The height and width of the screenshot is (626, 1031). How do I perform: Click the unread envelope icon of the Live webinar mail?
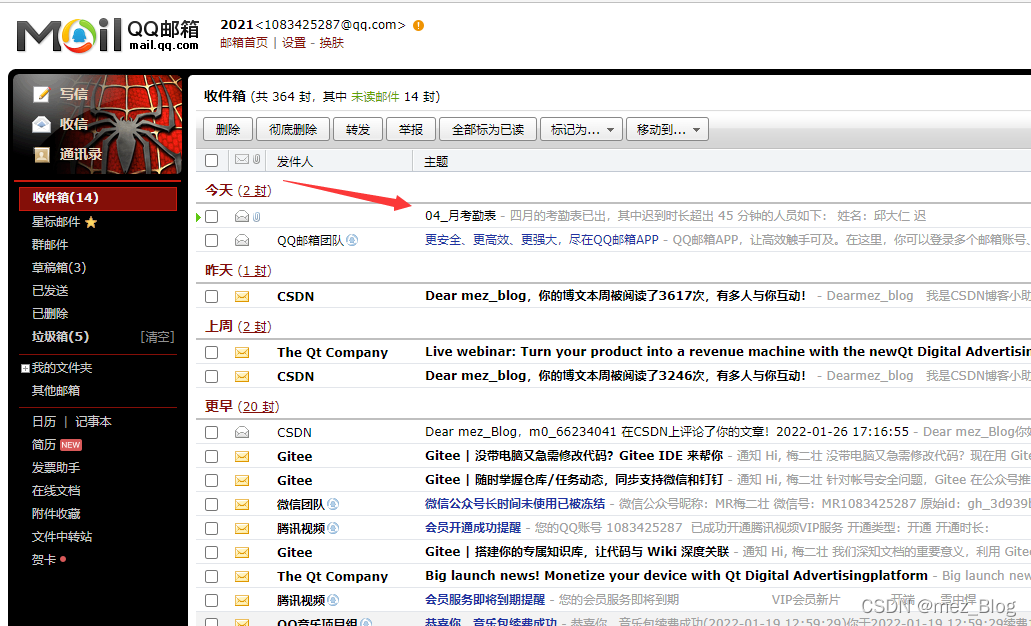[x=242, y=352]
